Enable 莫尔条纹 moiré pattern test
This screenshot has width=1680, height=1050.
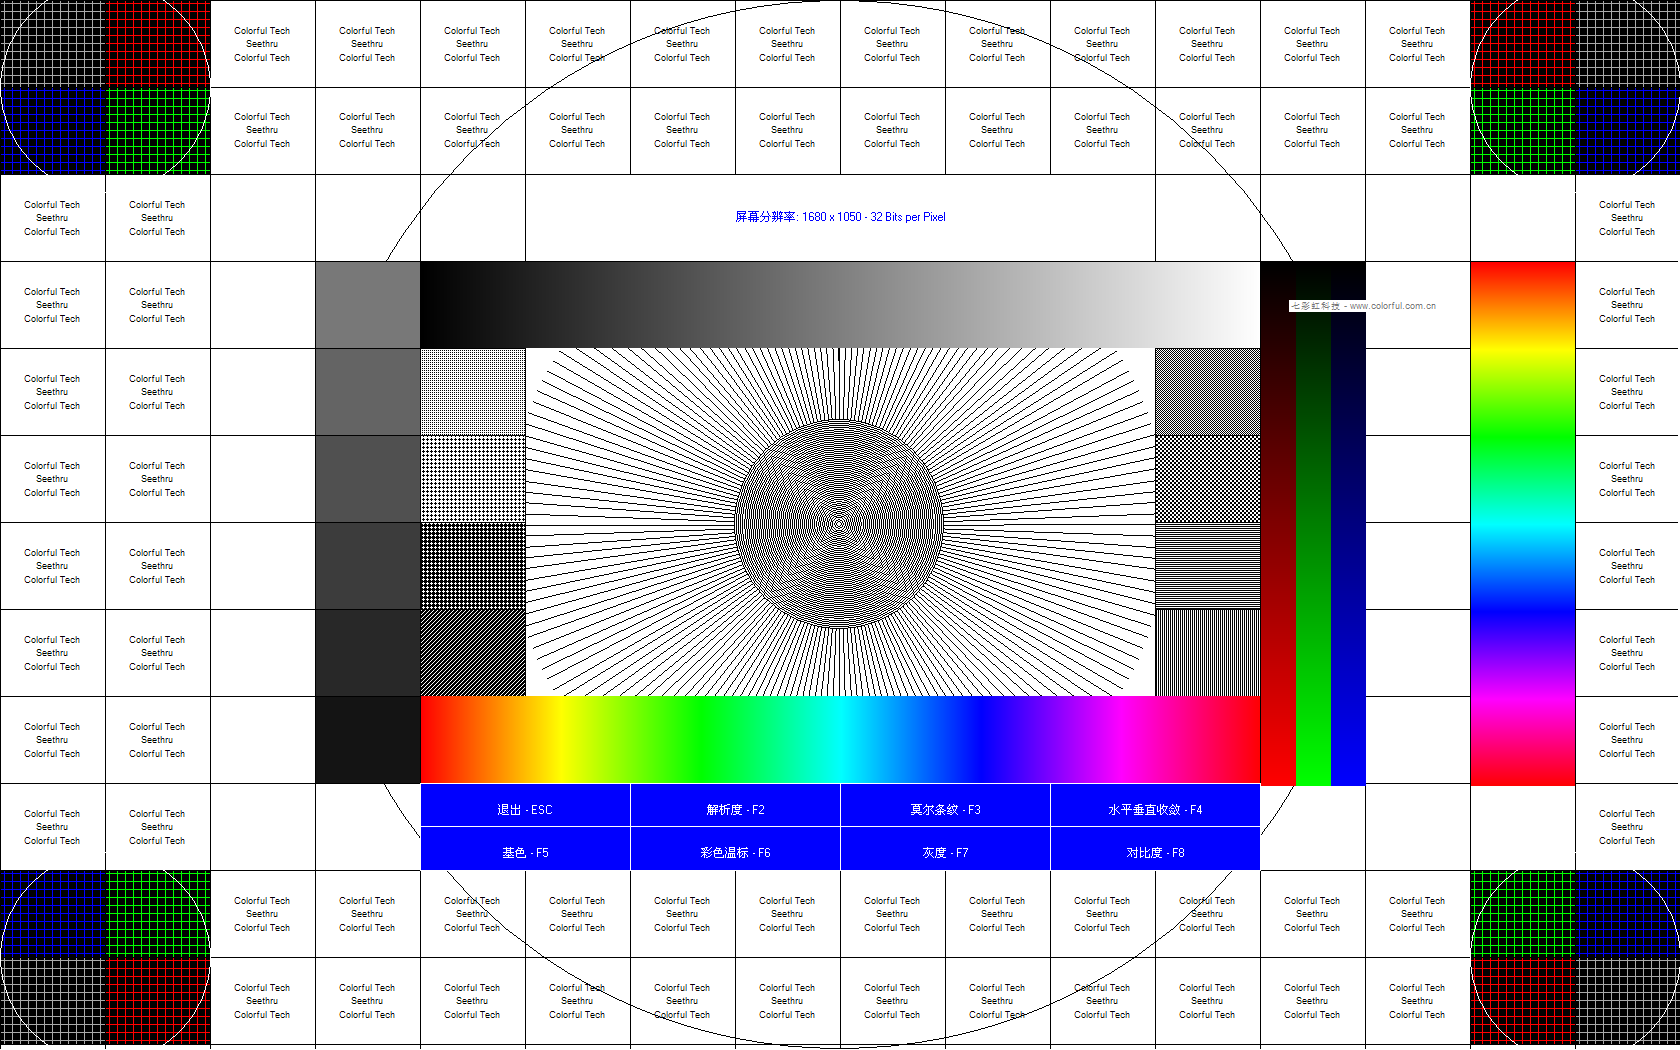pos(946,808)
